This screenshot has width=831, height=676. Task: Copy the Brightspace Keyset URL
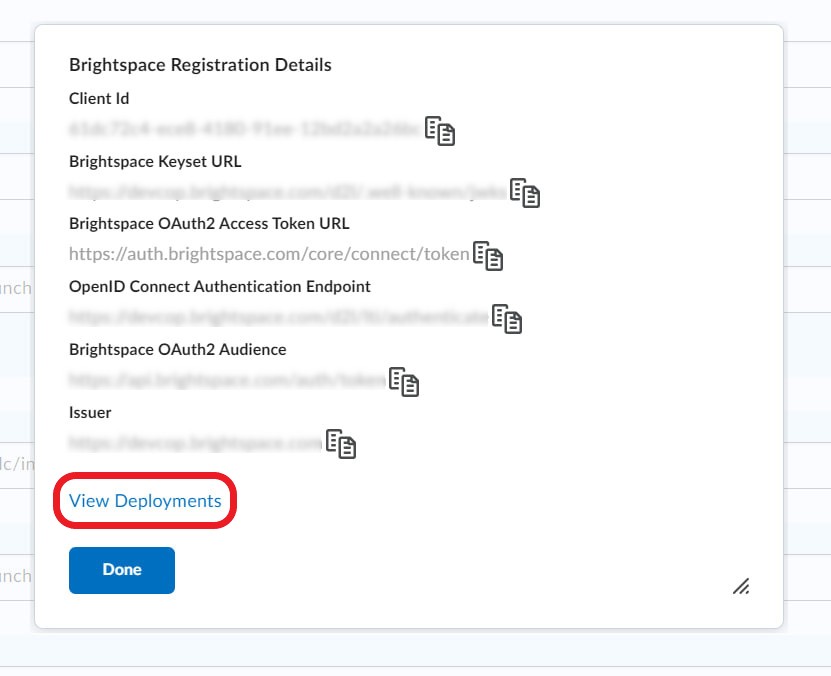525,193
